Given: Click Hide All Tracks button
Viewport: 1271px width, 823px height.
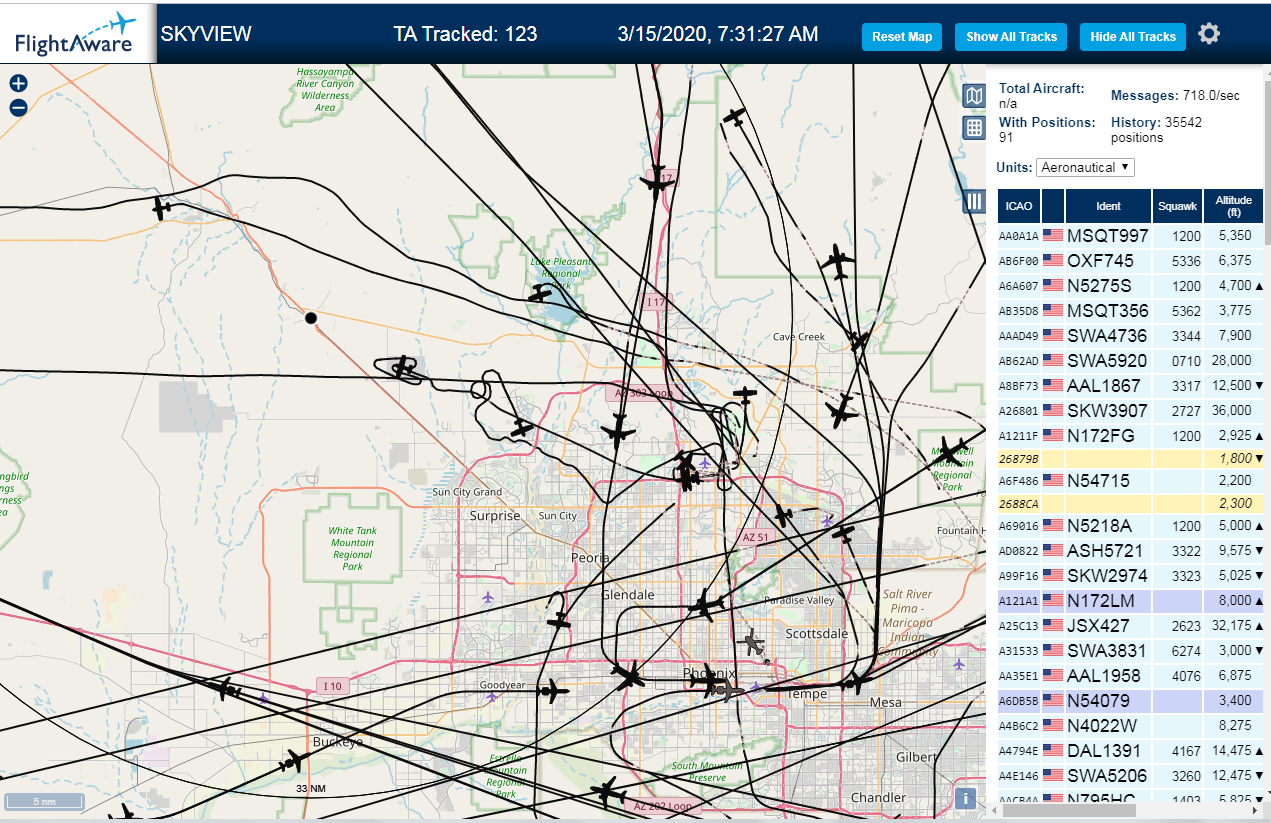Looking at the screenshot, I should click(1133, 37).
